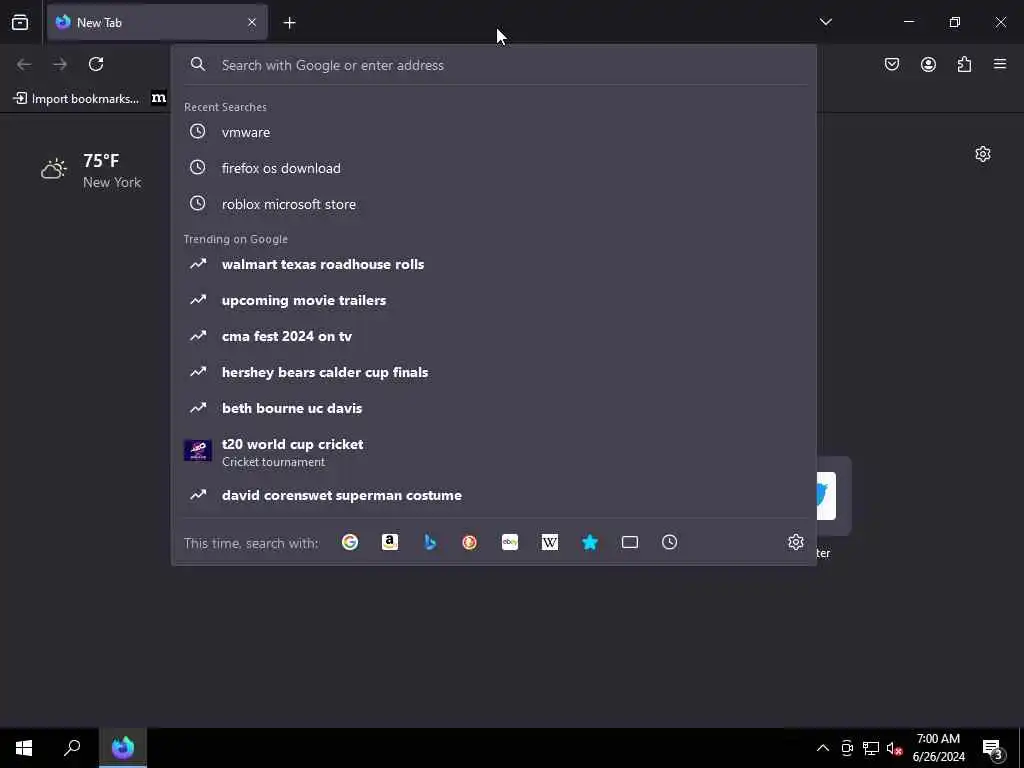This screenshot has width=1024, height=768.
Task: Search with Bing one-off engine icon
Action: pos(430,542)
